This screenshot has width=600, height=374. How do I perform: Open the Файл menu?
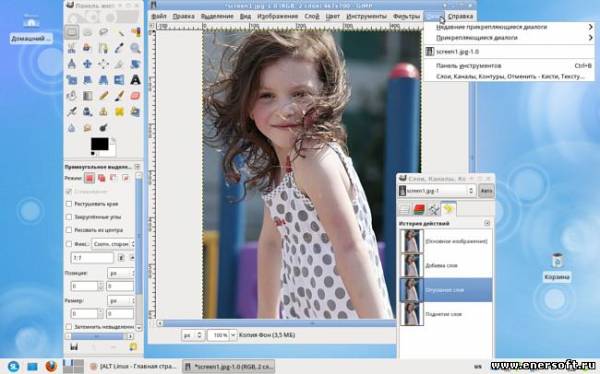159,16
